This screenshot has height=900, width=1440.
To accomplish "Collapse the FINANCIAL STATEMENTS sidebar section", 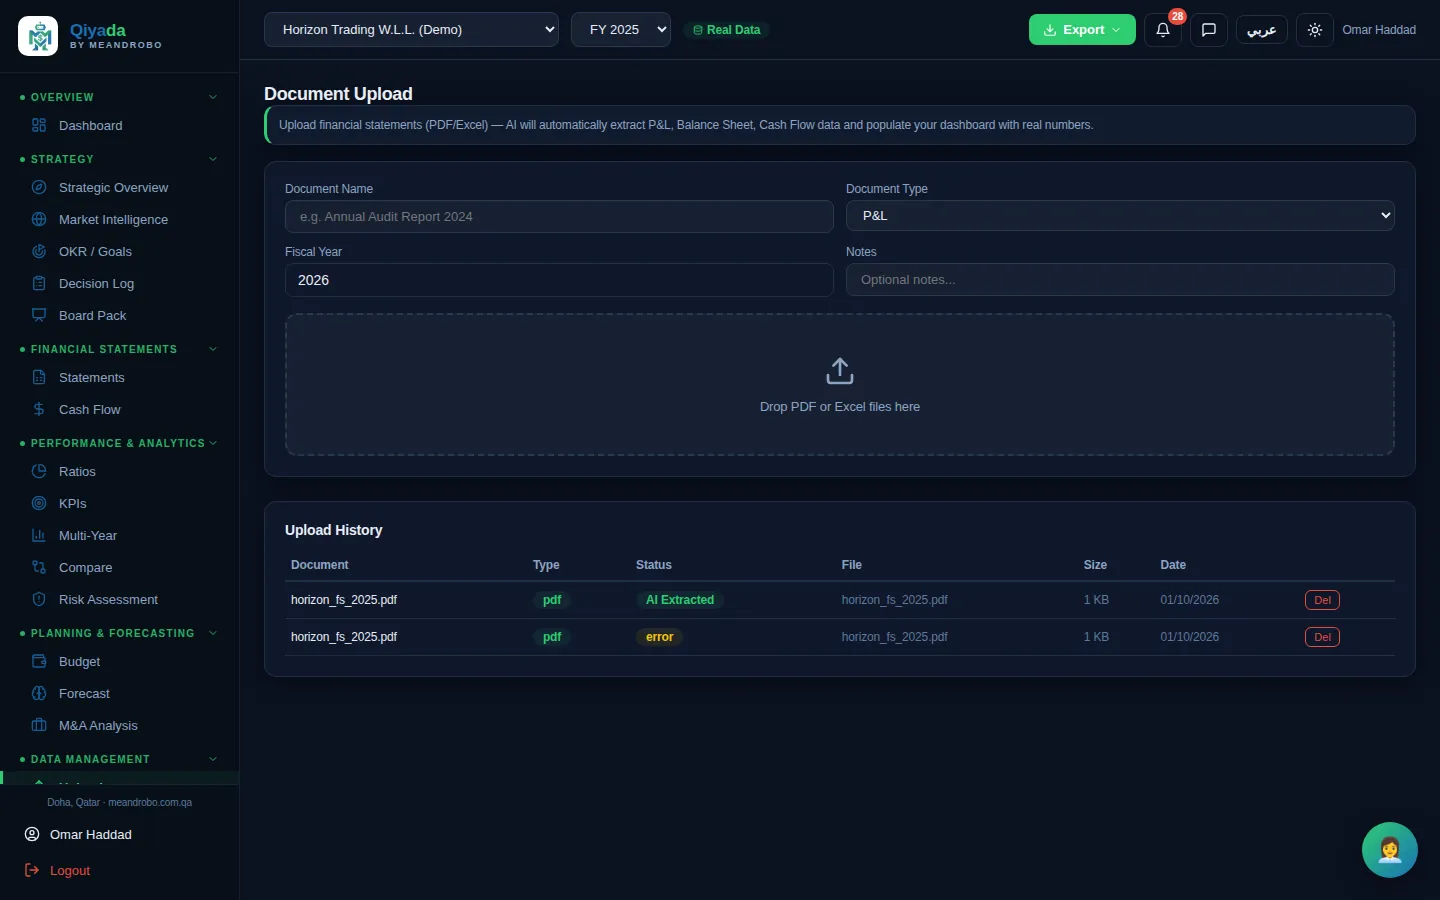I will (x=119, y=349).
